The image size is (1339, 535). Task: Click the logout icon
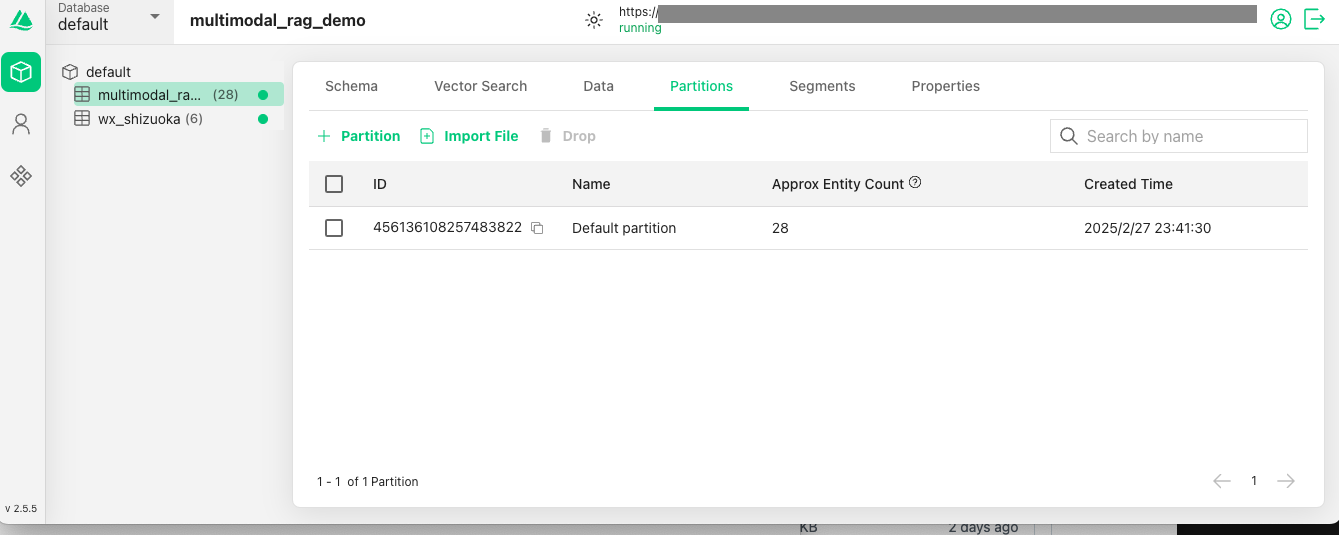click(1315, 19)
